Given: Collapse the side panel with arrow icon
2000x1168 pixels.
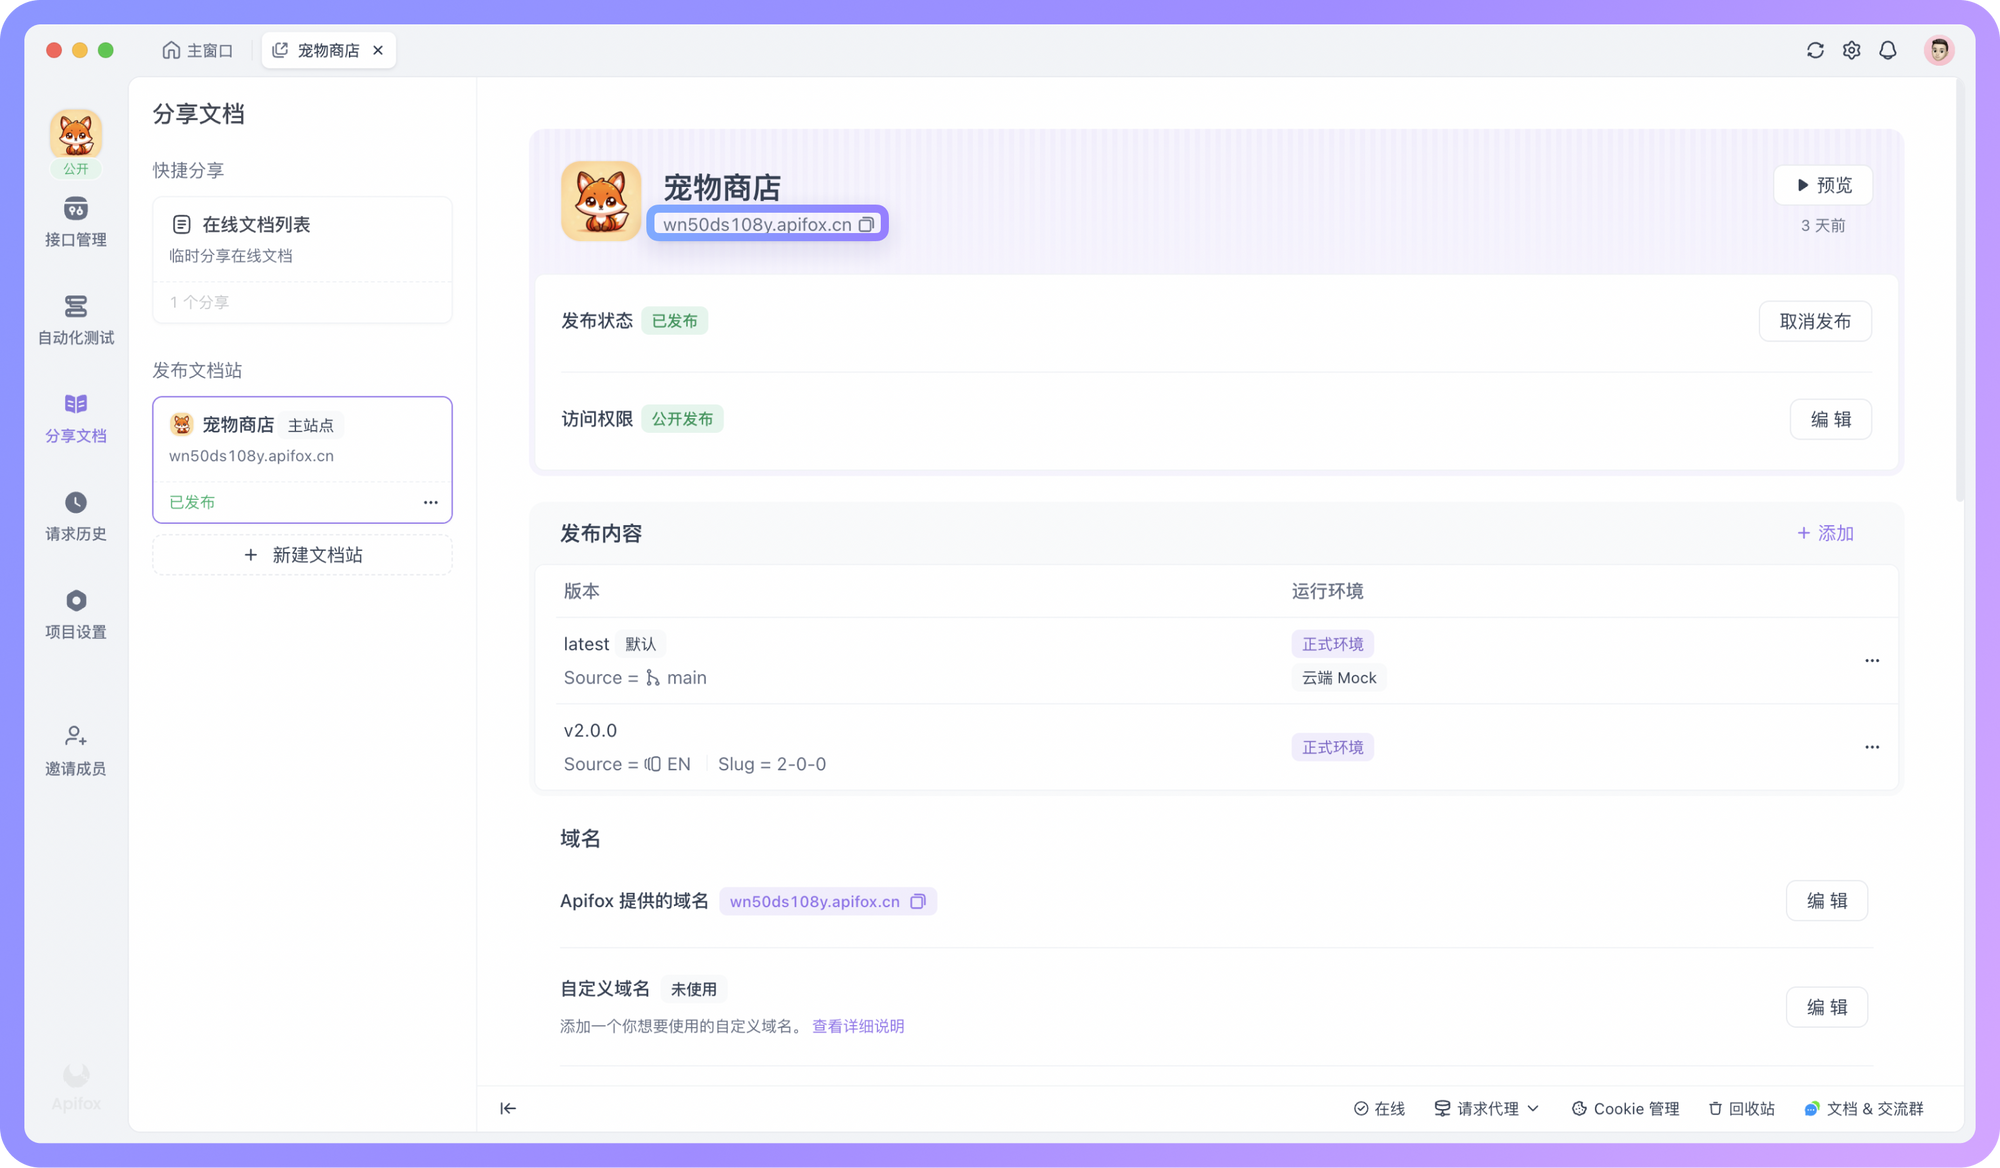Looking at the screenshot, I should click(508, 1108).
